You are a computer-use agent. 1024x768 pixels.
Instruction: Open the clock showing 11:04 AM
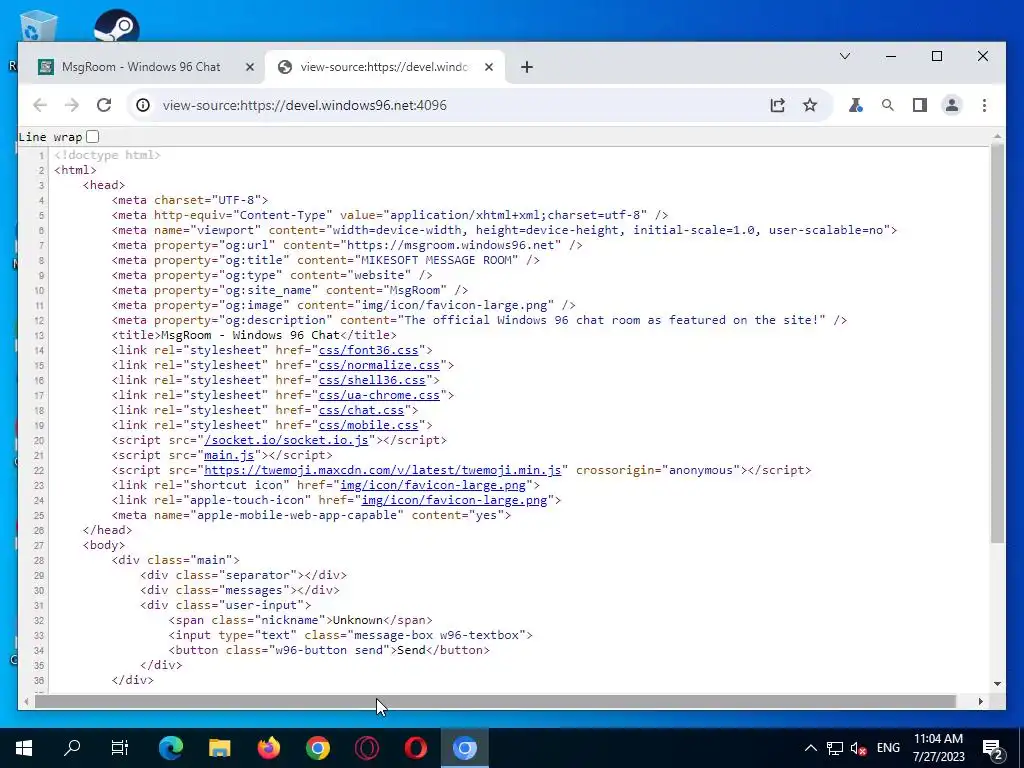[x=938, y=748]
